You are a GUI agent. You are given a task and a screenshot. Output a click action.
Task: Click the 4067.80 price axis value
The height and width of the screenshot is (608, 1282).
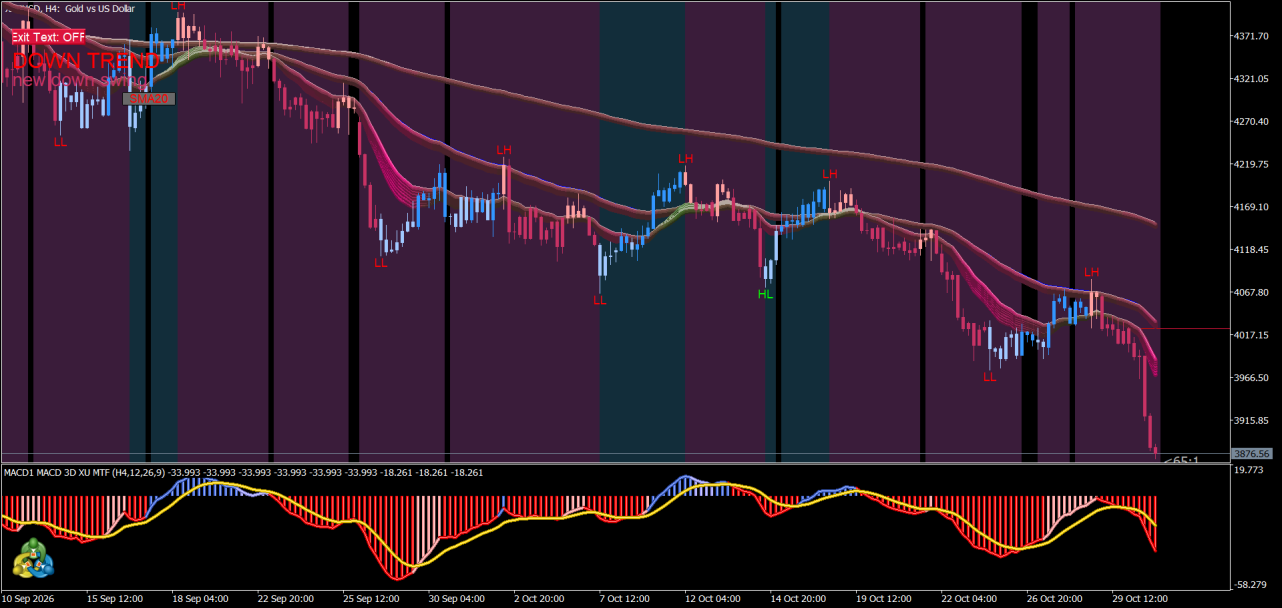point(1251,292)
